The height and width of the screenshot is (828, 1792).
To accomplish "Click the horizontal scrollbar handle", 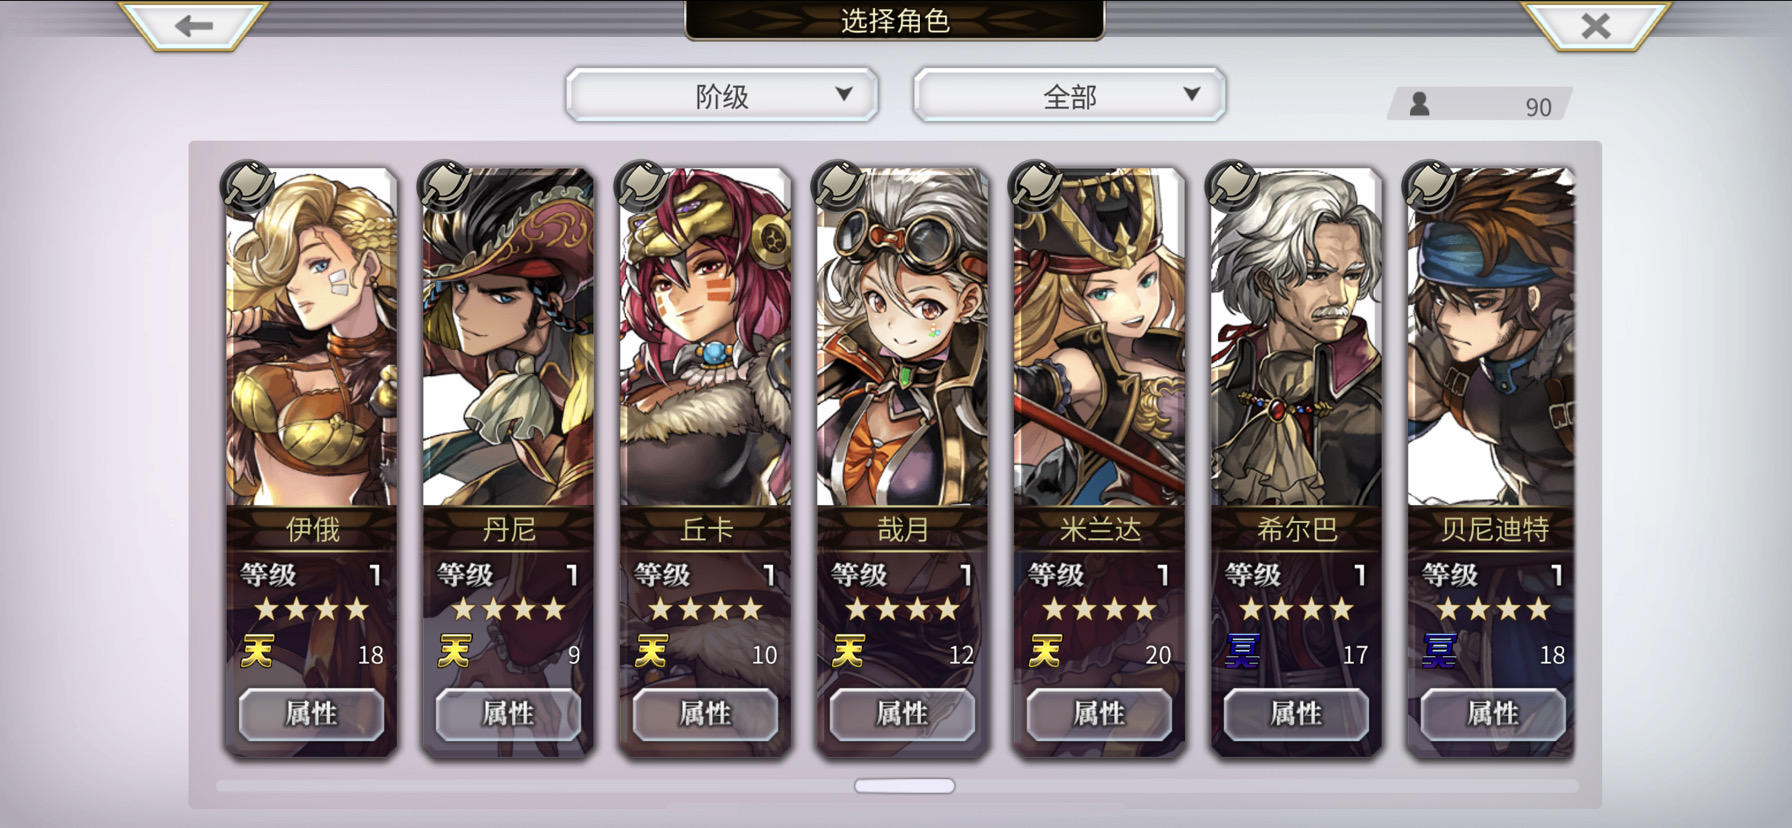I will pyautogui.click(x=904, y=786).
